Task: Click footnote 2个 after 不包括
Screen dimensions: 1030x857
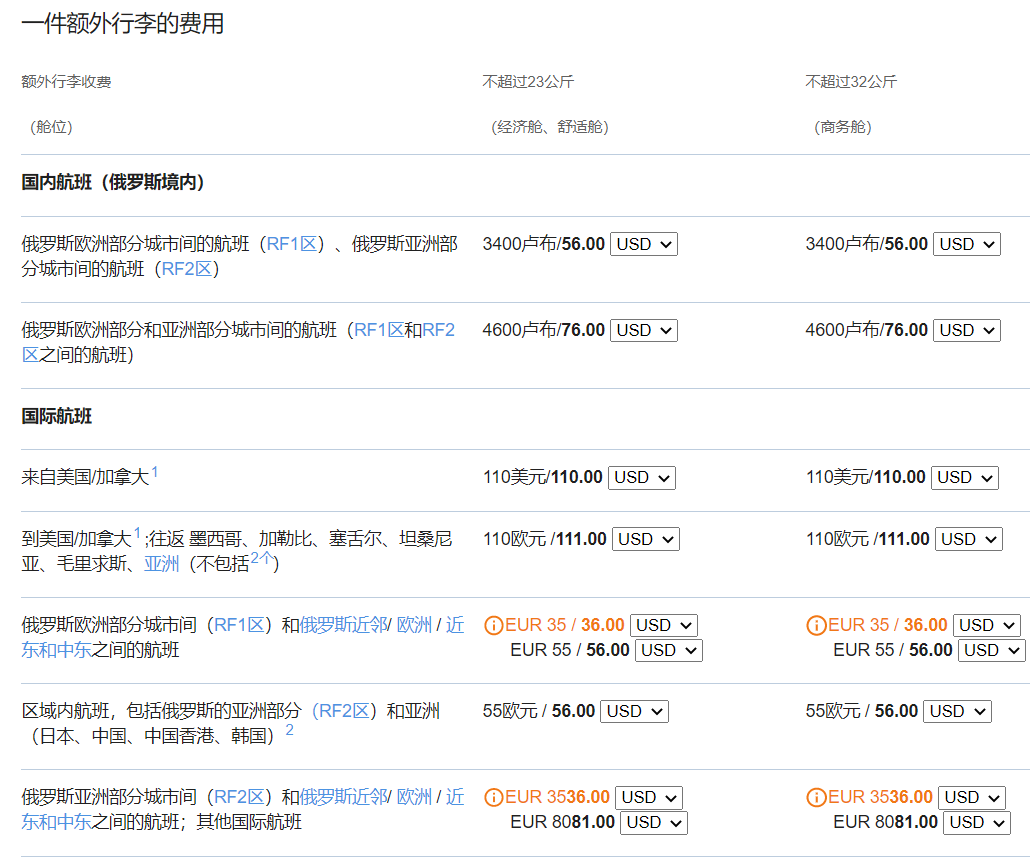Action: coord(261,559)
